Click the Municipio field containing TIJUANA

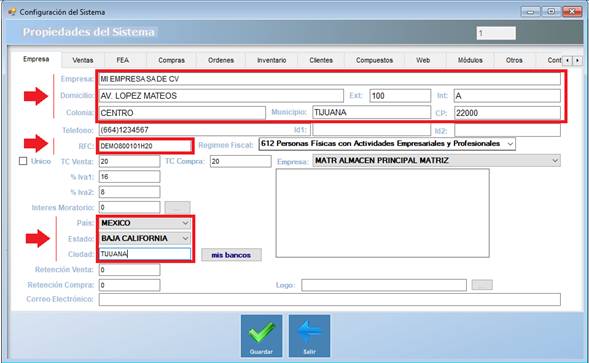coord(372,112)
